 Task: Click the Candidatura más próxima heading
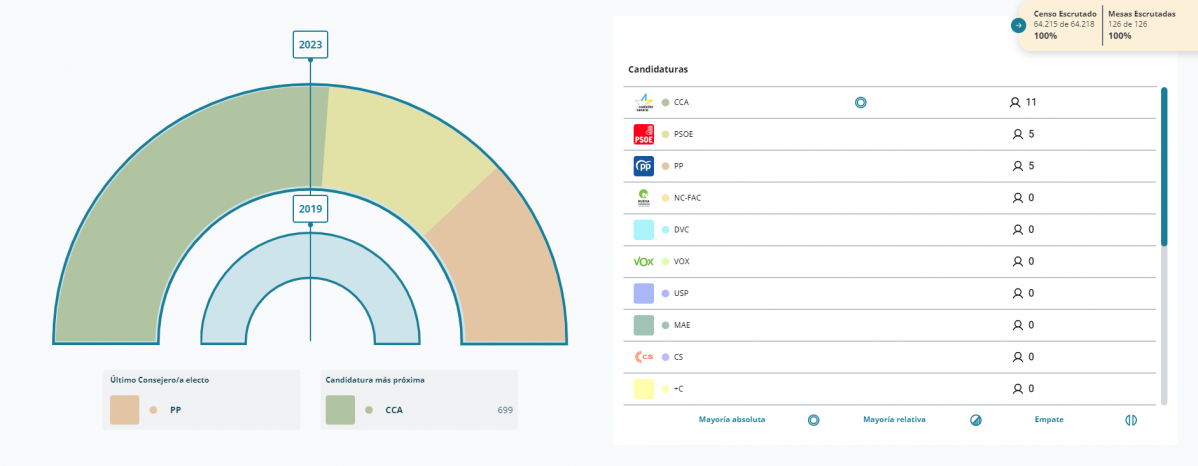pos(375,380)
